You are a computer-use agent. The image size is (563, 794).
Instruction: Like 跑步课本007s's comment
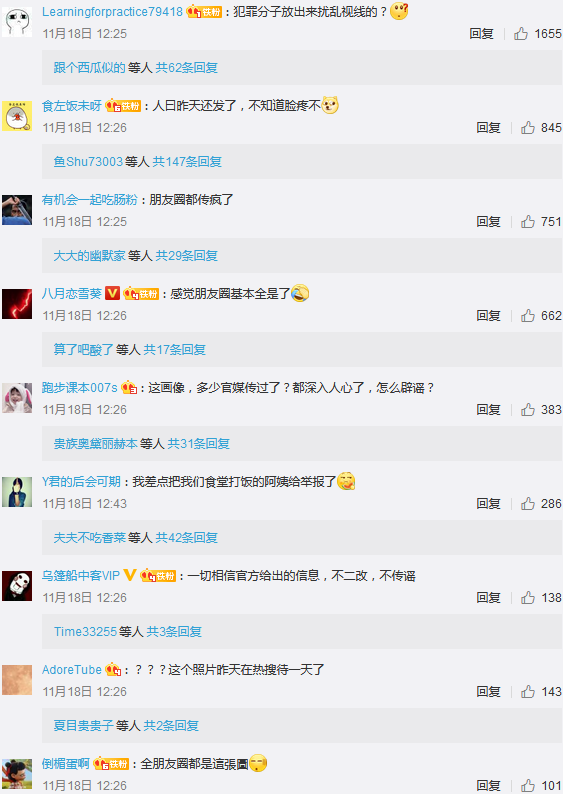(528, 410)
